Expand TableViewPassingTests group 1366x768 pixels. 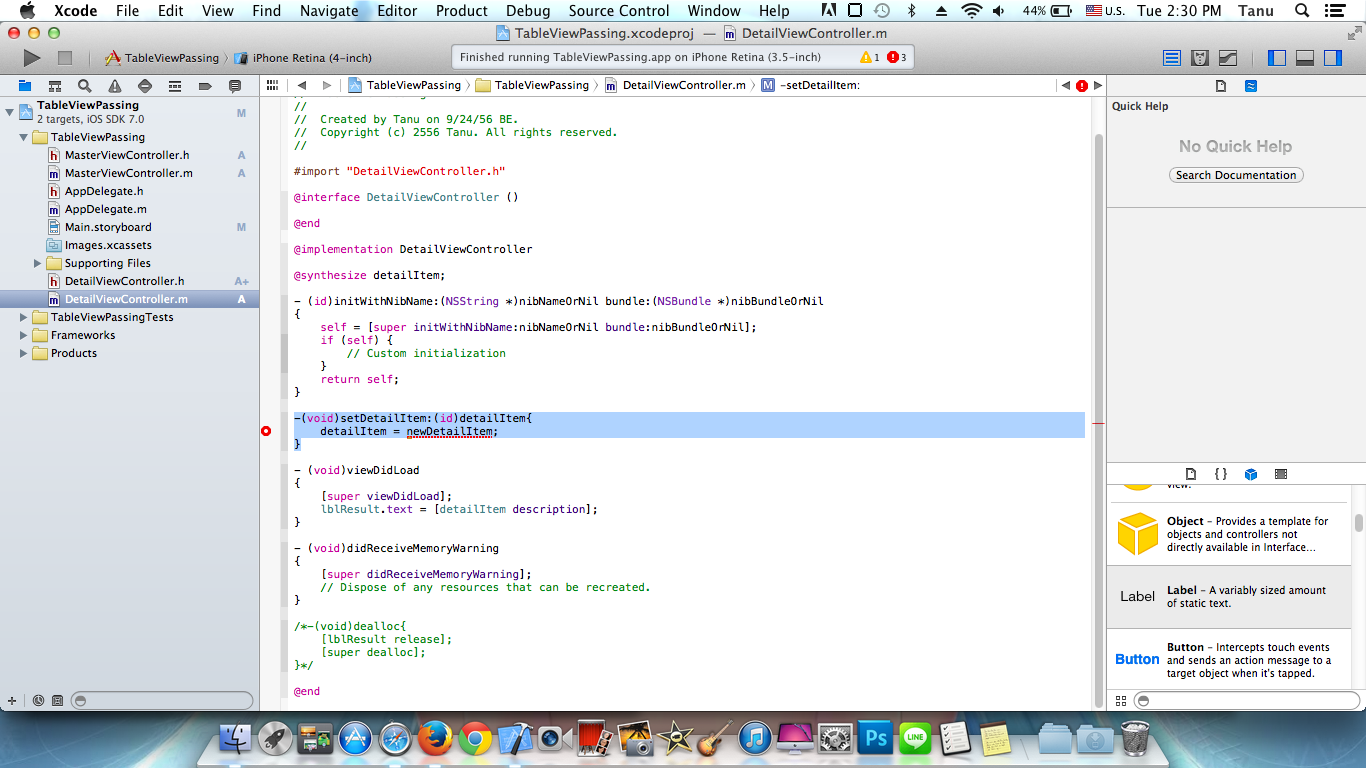[24, 317]
